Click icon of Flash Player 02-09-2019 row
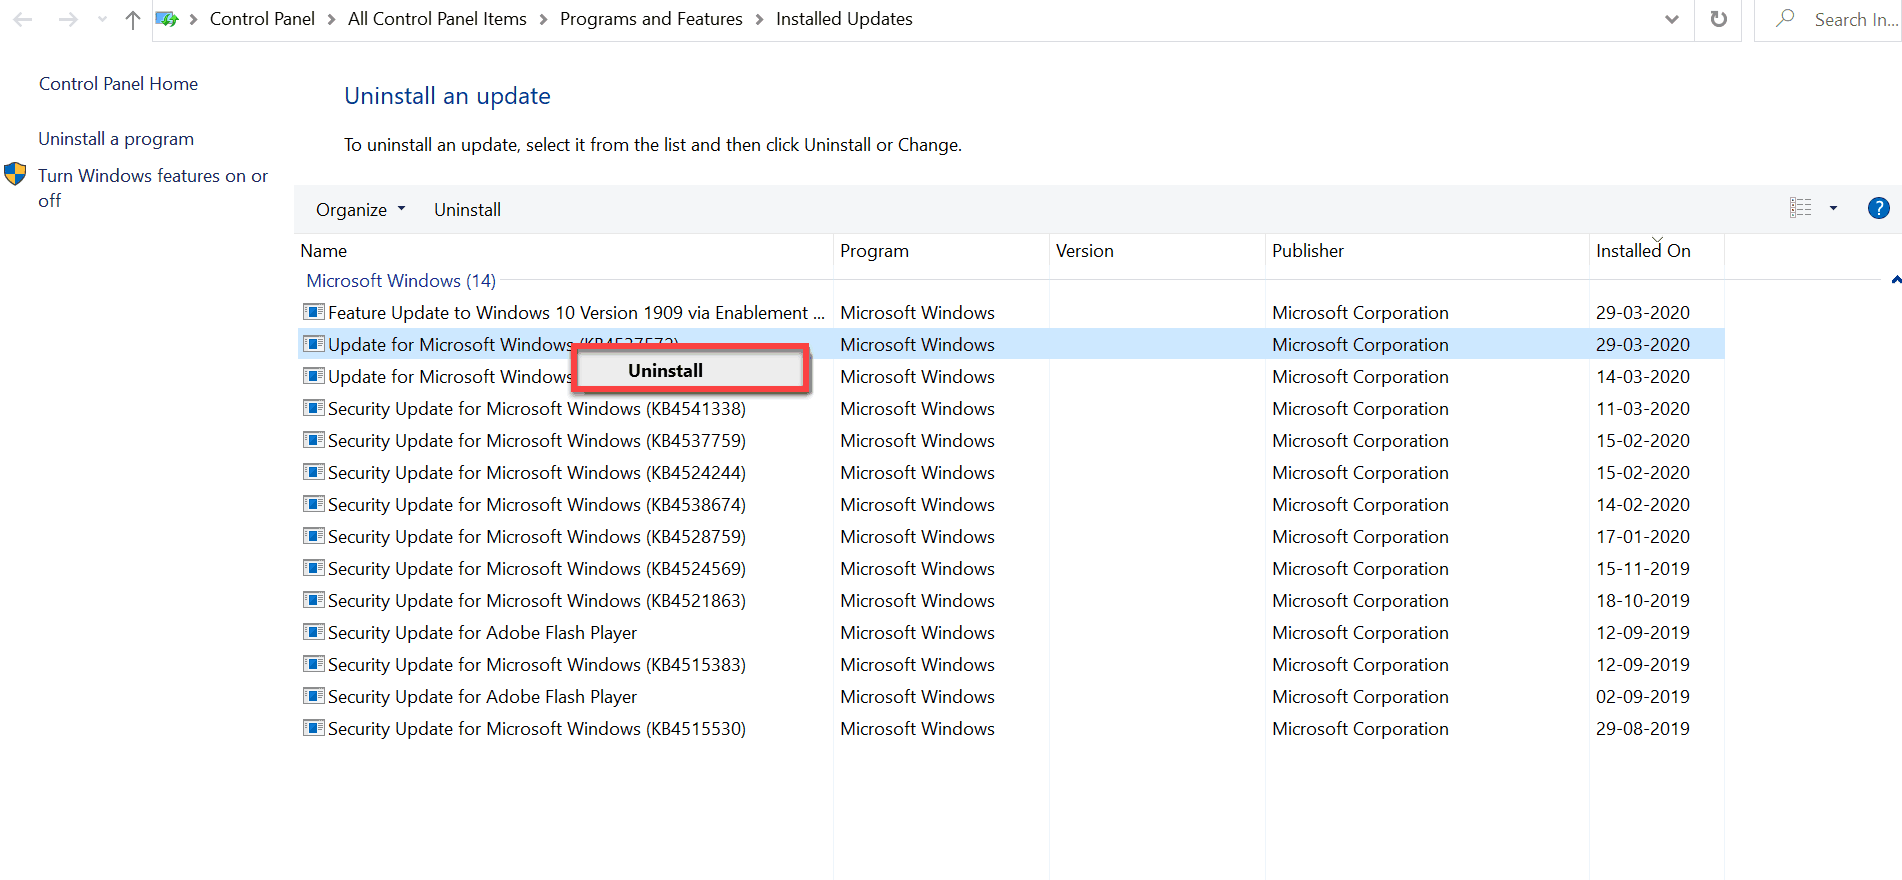The width and height of the screenshot is (1902, 880). click(314, 696)
